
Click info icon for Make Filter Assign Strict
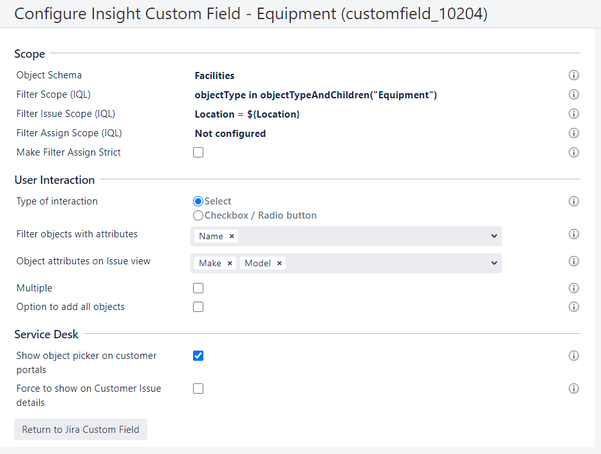tap(574, 153)
